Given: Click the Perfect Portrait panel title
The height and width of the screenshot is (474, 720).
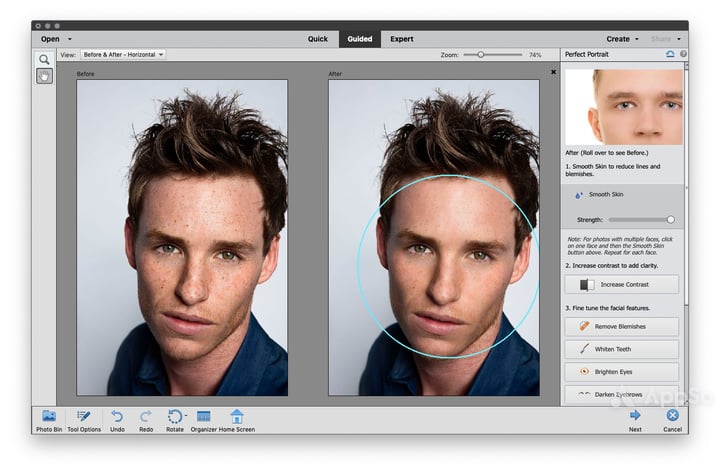Looking at the screenshot, I should pos(586,54).
